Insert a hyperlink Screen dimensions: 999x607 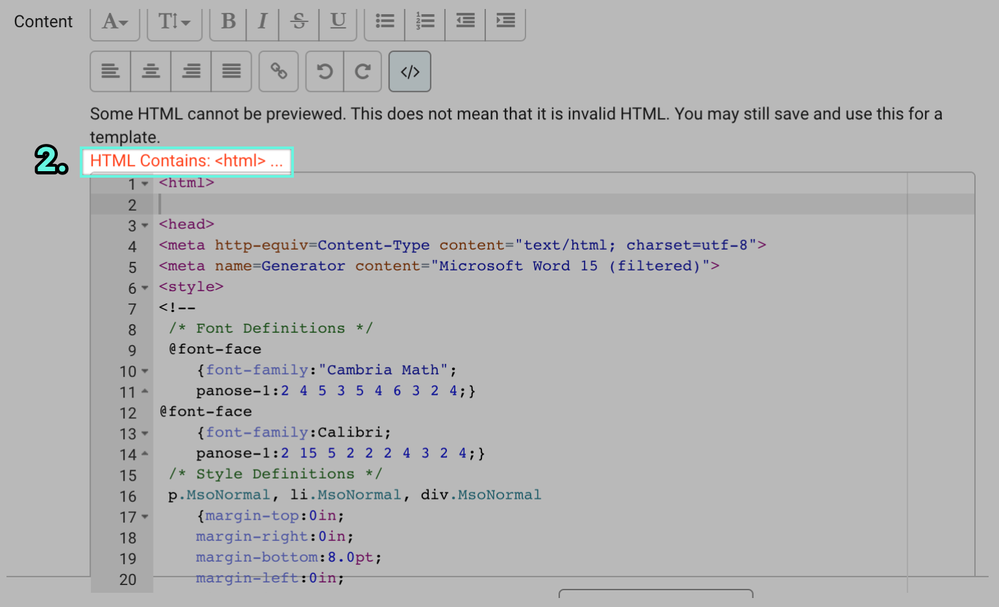click(x=278, y=71)
